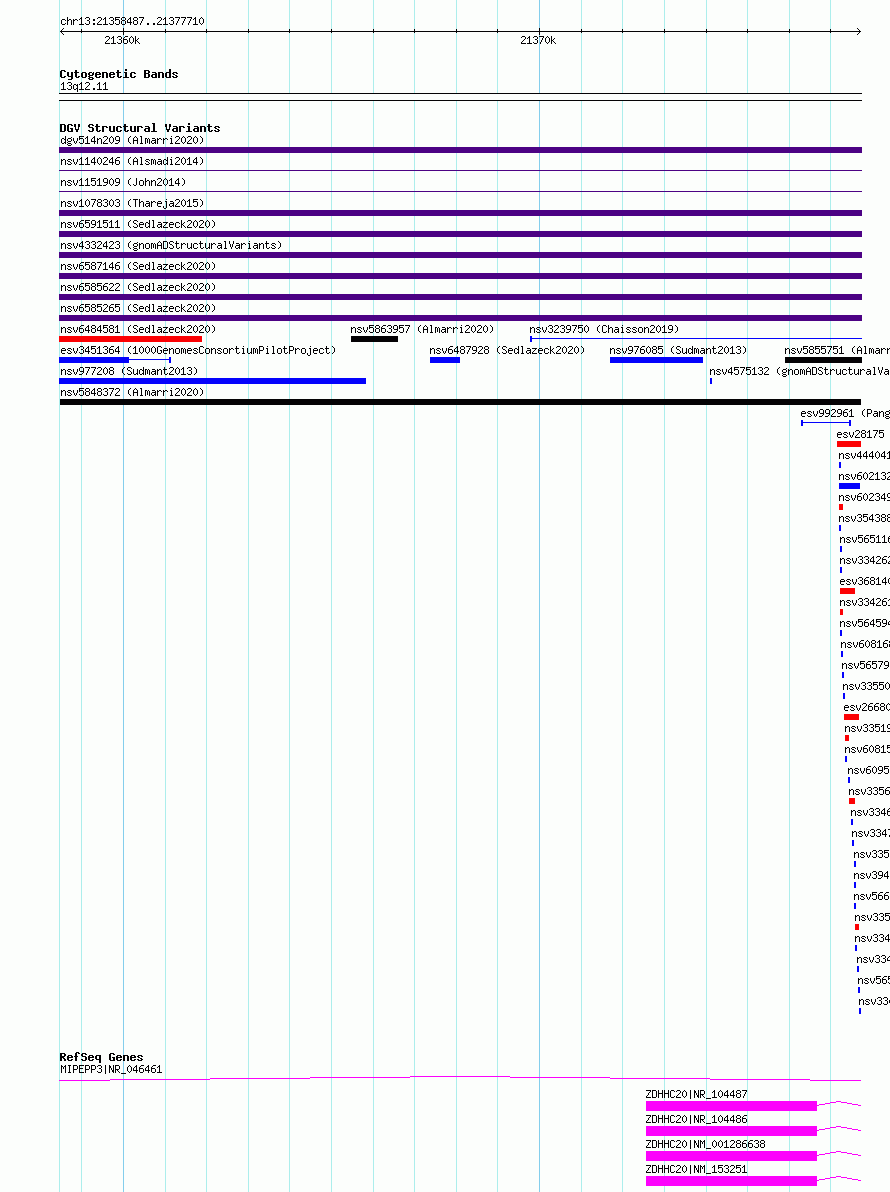890x1192 pixels.
Task: Open the MIPEPP3|NR_046461 gene label
Action: point(111,1070)
